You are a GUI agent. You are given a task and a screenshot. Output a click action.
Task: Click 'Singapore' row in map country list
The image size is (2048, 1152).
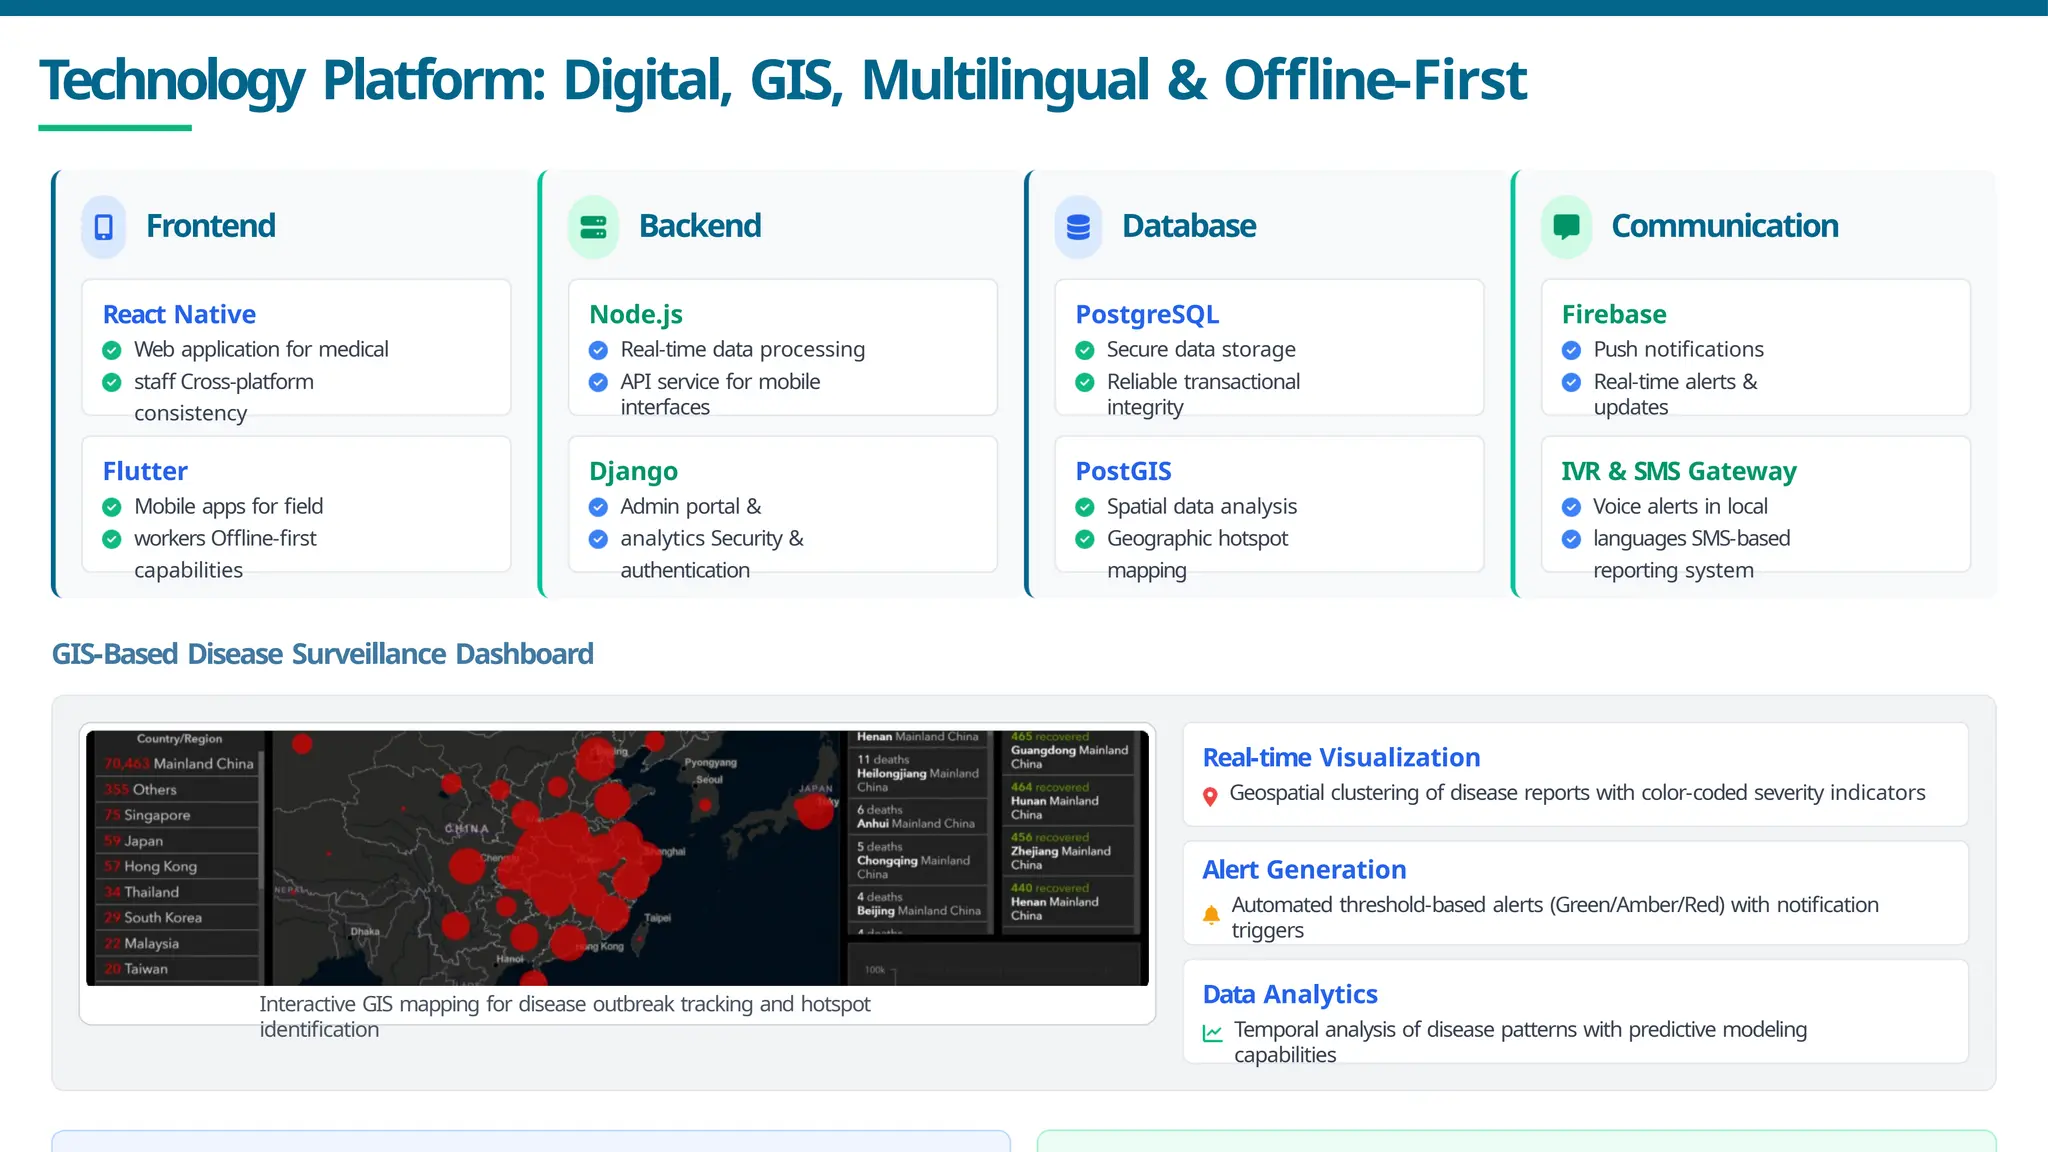pos(179,815)
